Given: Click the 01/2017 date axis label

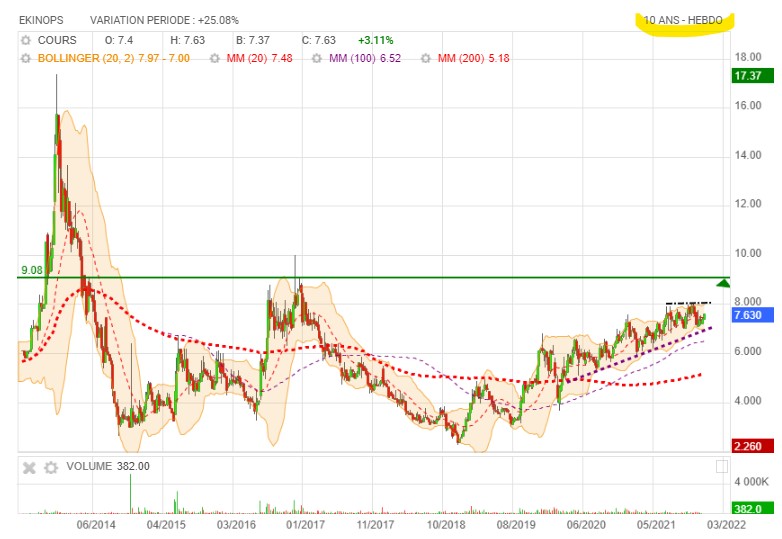Looking at the screenshot, I should coord(305,525).
